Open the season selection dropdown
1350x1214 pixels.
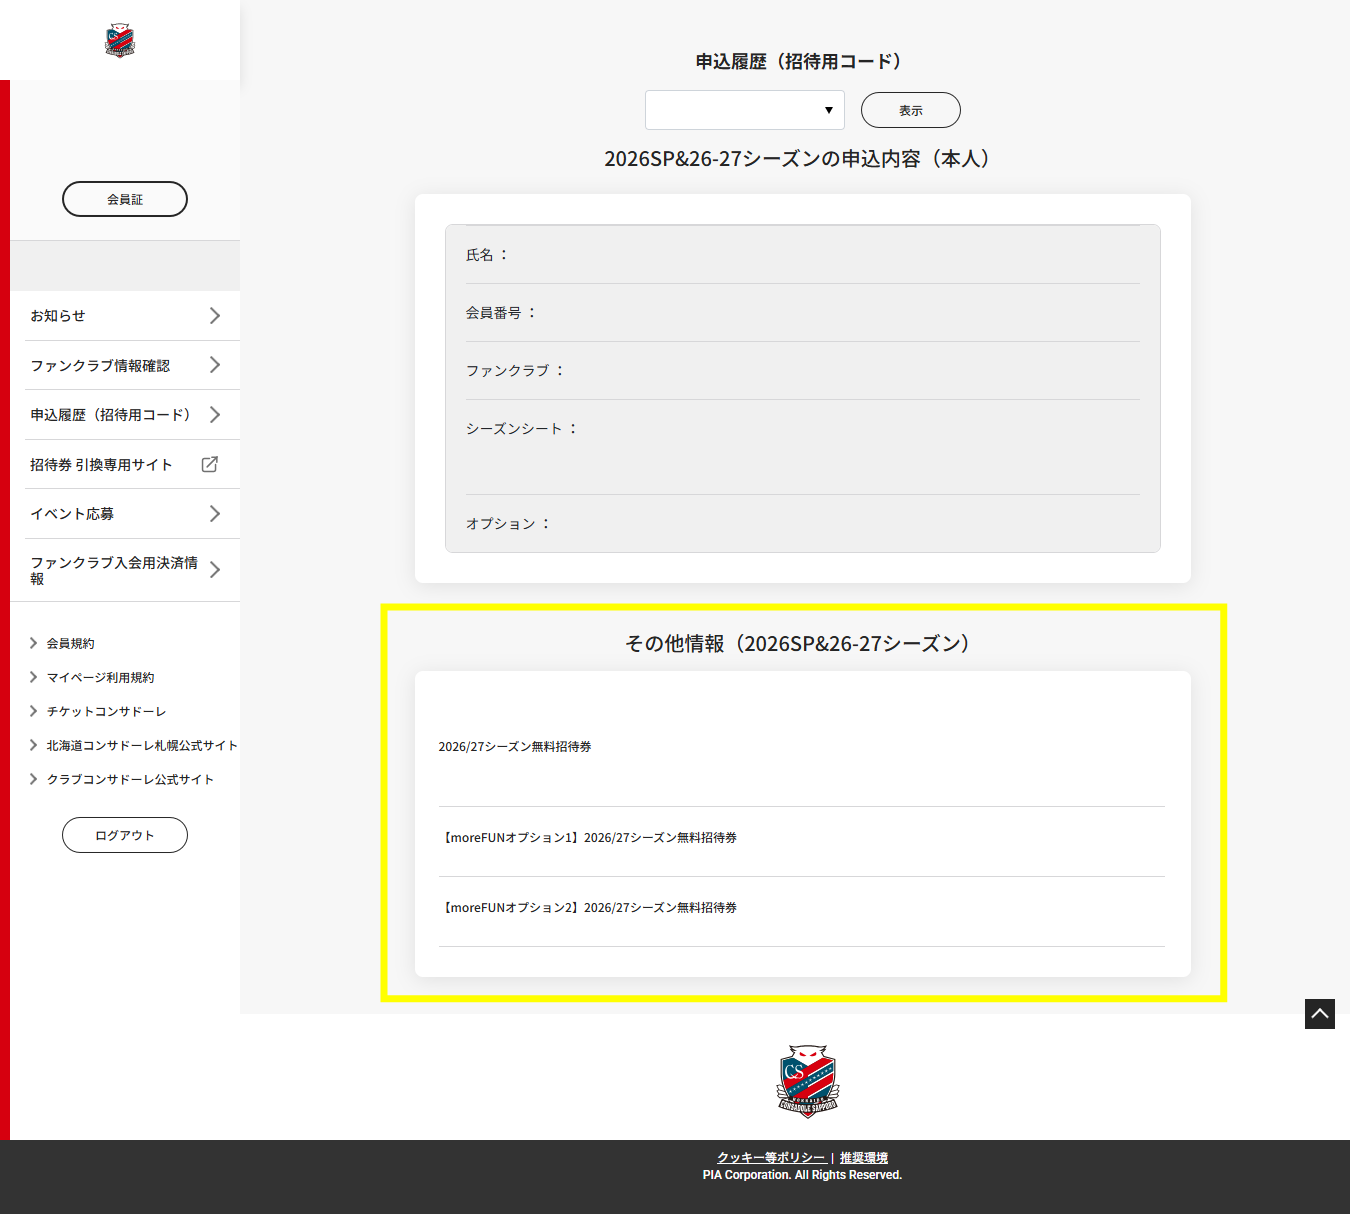(x=745, y=110)
